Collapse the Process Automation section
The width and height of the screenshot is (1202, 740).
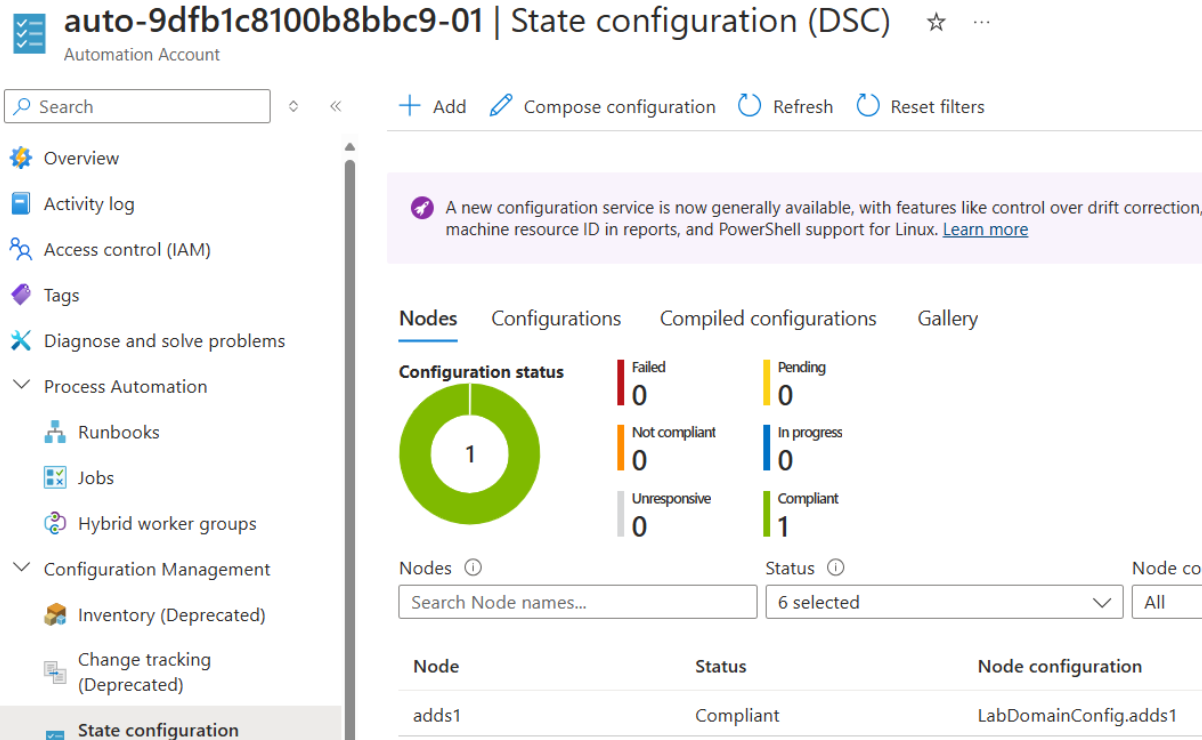[21, 386]
